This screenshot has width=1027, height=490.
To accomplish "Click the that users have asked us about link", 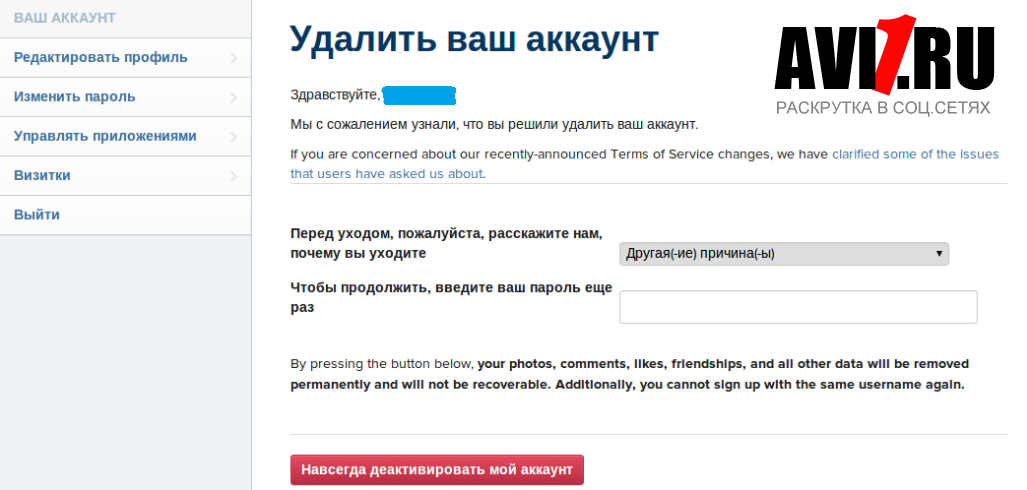I will (386, 174).
